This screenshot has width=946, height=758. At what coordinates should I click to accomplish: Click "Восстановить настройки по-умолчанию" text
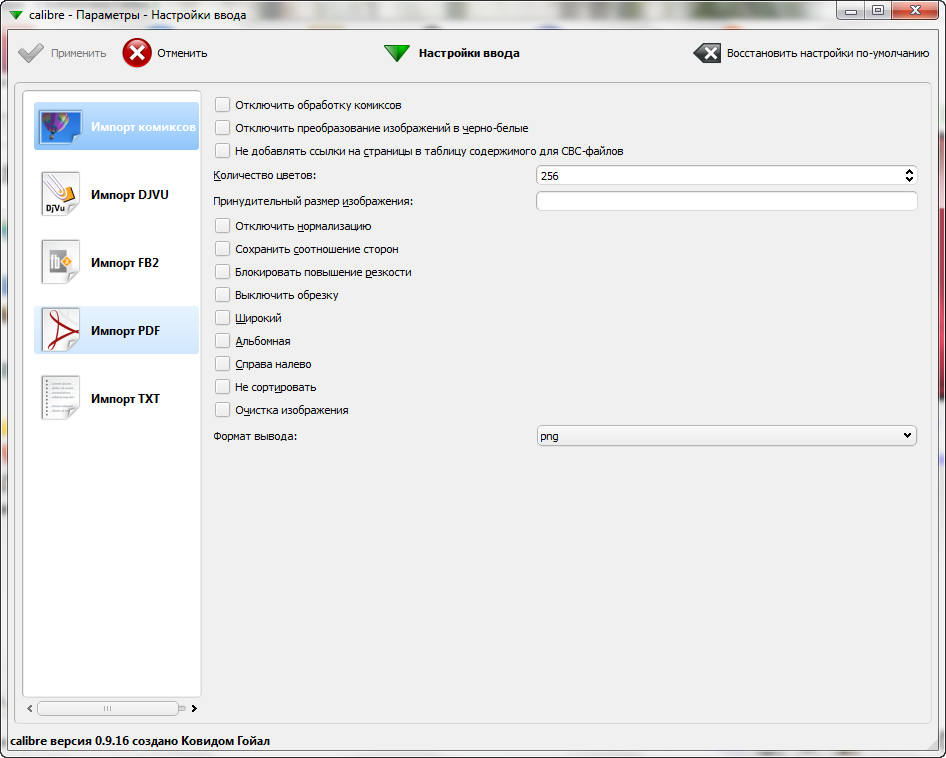(x=828, y=54)
